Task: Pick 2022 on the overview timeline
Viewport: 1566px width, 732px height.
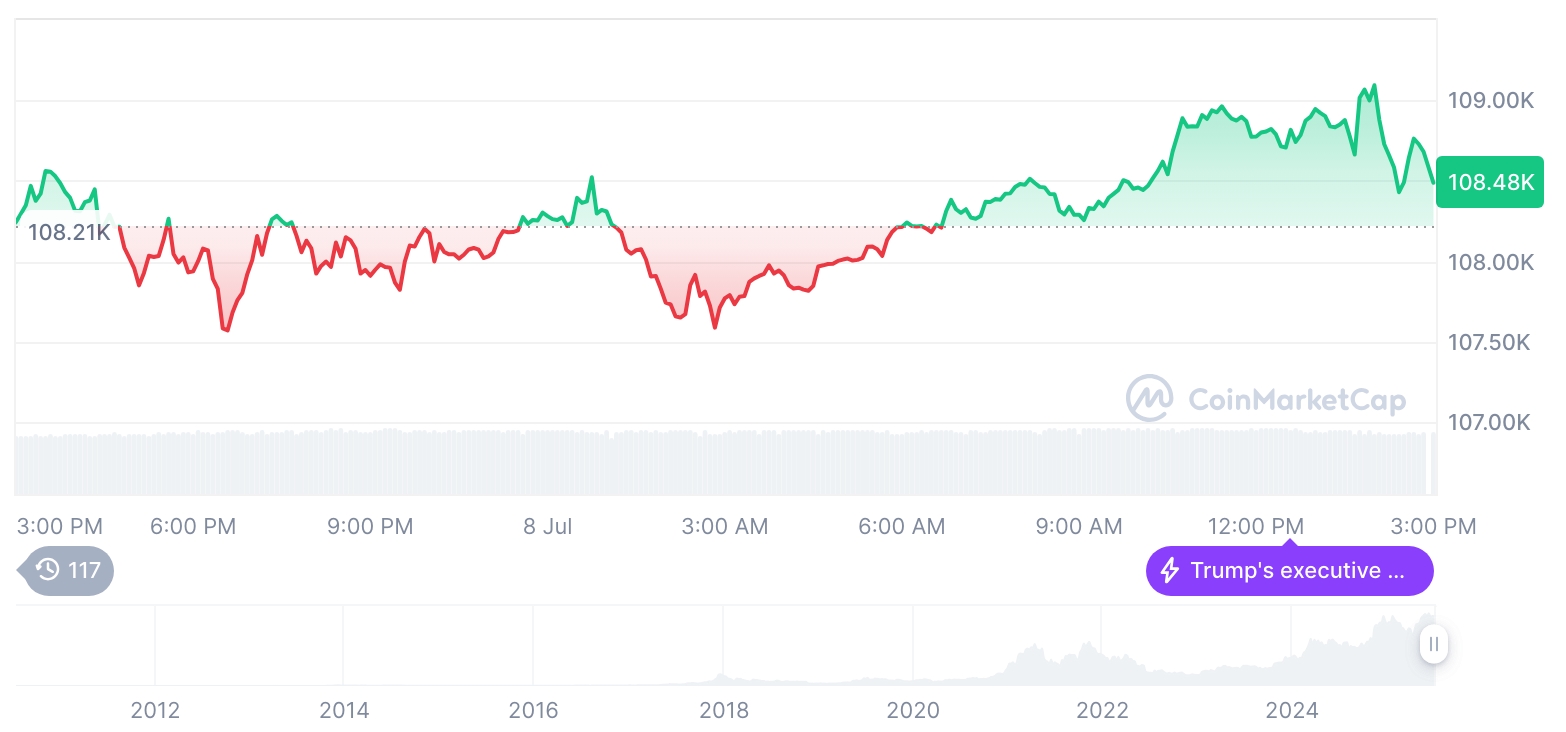Action: pos(1102,711)
